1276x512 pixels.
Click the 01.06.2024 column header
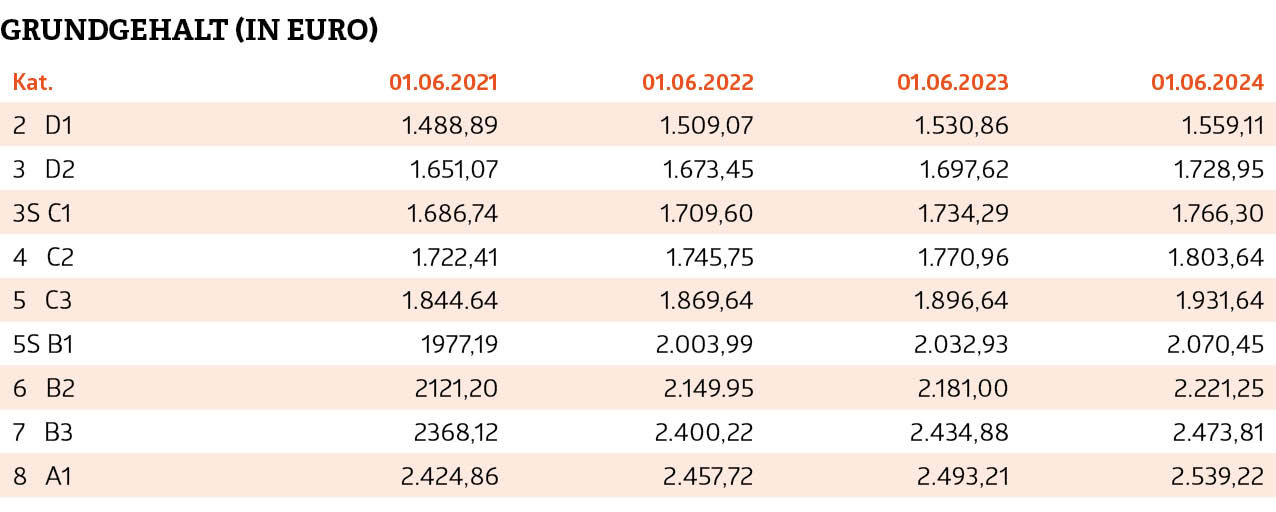tap(1208, 82)
